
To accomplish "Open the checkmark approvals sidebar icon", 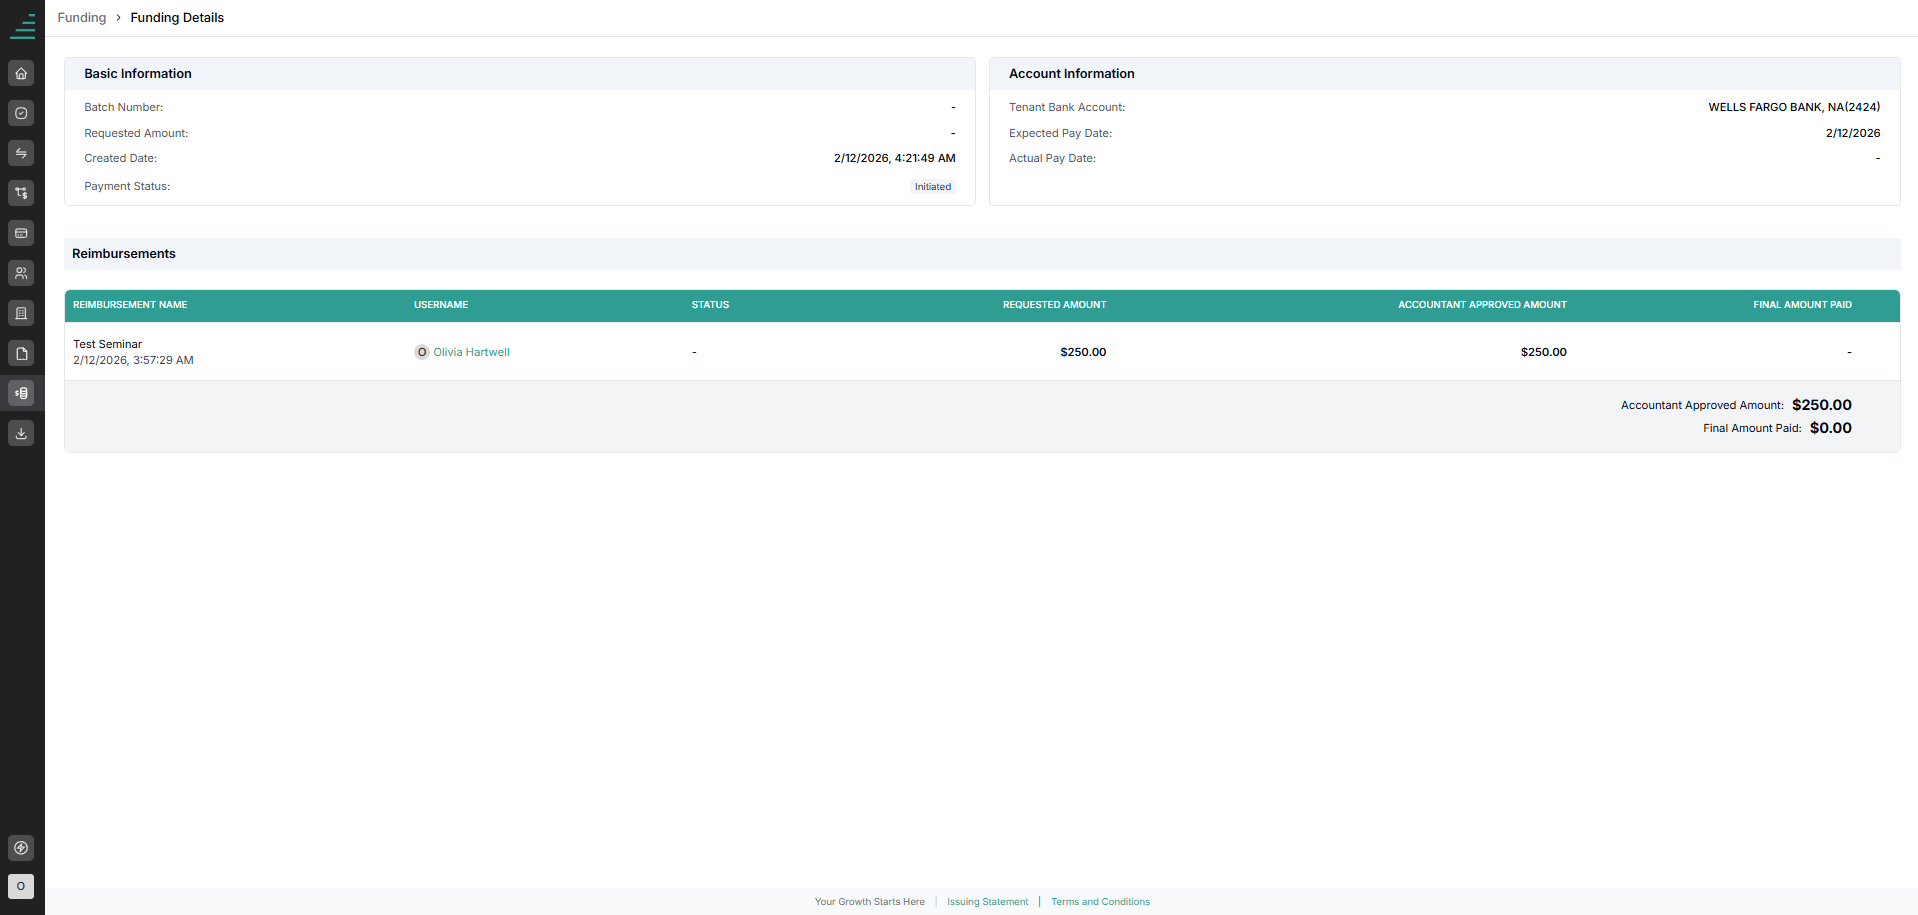I will click(21, 113).
